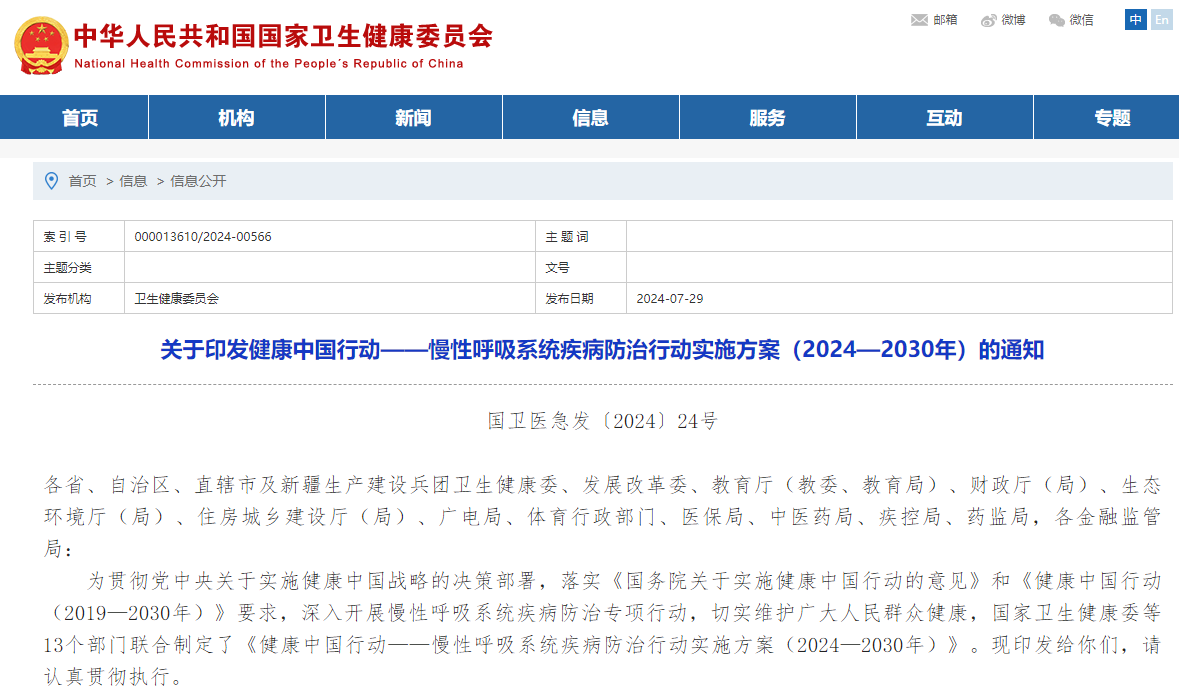This screenshot has width=1179, height=700.
Task: Open the 信息 navigation menu
Action: pos(590,118)
